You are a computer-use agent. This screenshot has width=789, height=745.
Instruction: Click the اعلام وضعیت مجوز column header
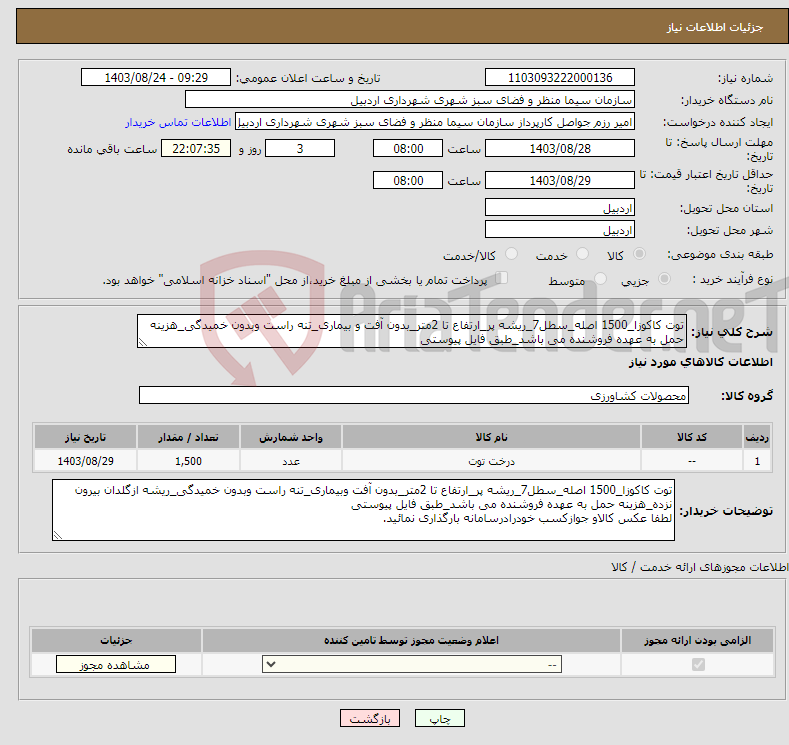pos(411,640)
